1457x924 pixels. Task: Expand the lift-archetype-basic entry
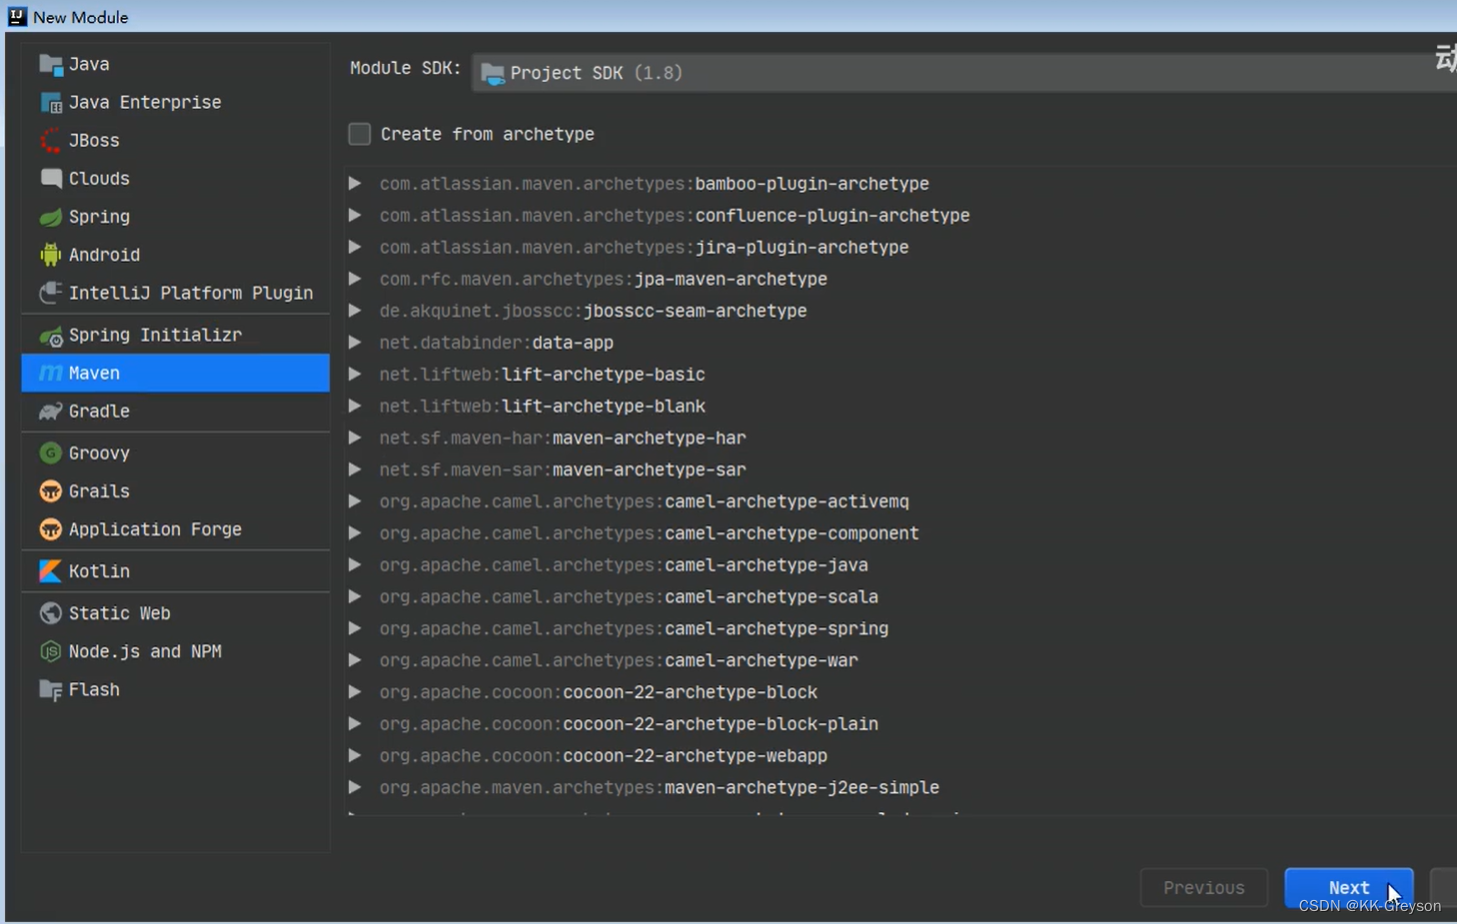[354, 374]
